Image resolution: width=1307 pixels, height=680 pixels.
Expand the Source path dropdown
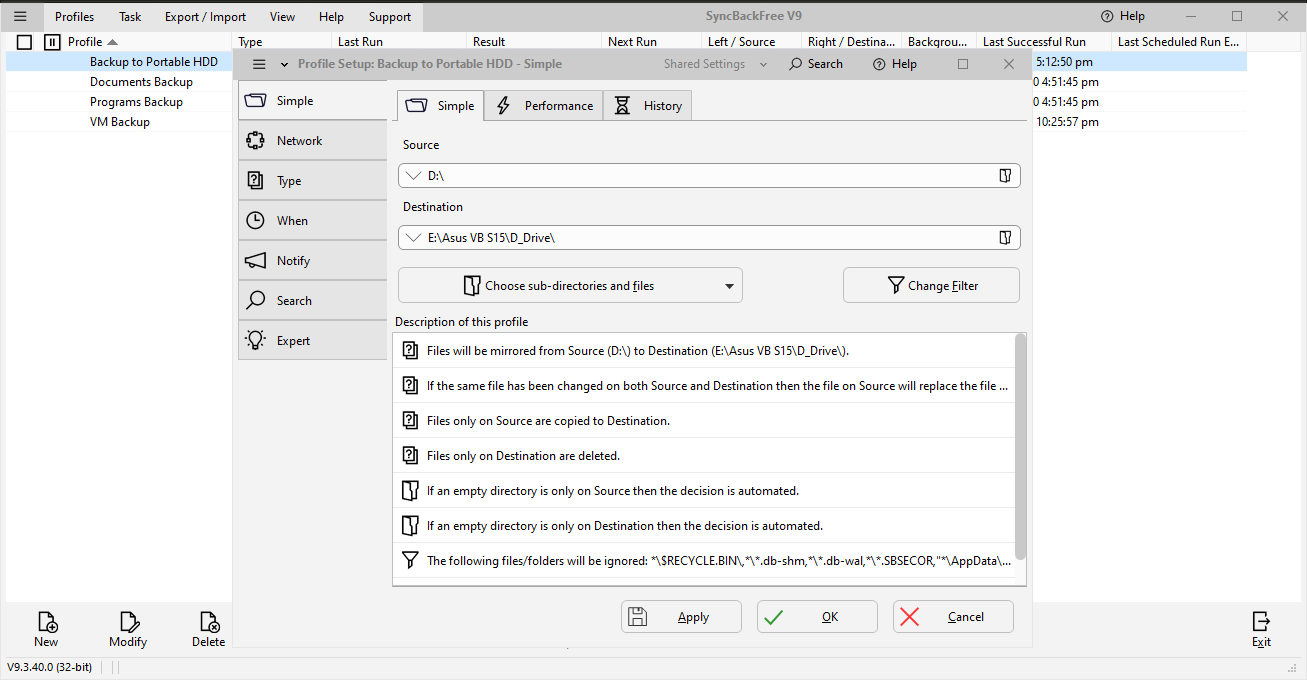click(414, 176)
